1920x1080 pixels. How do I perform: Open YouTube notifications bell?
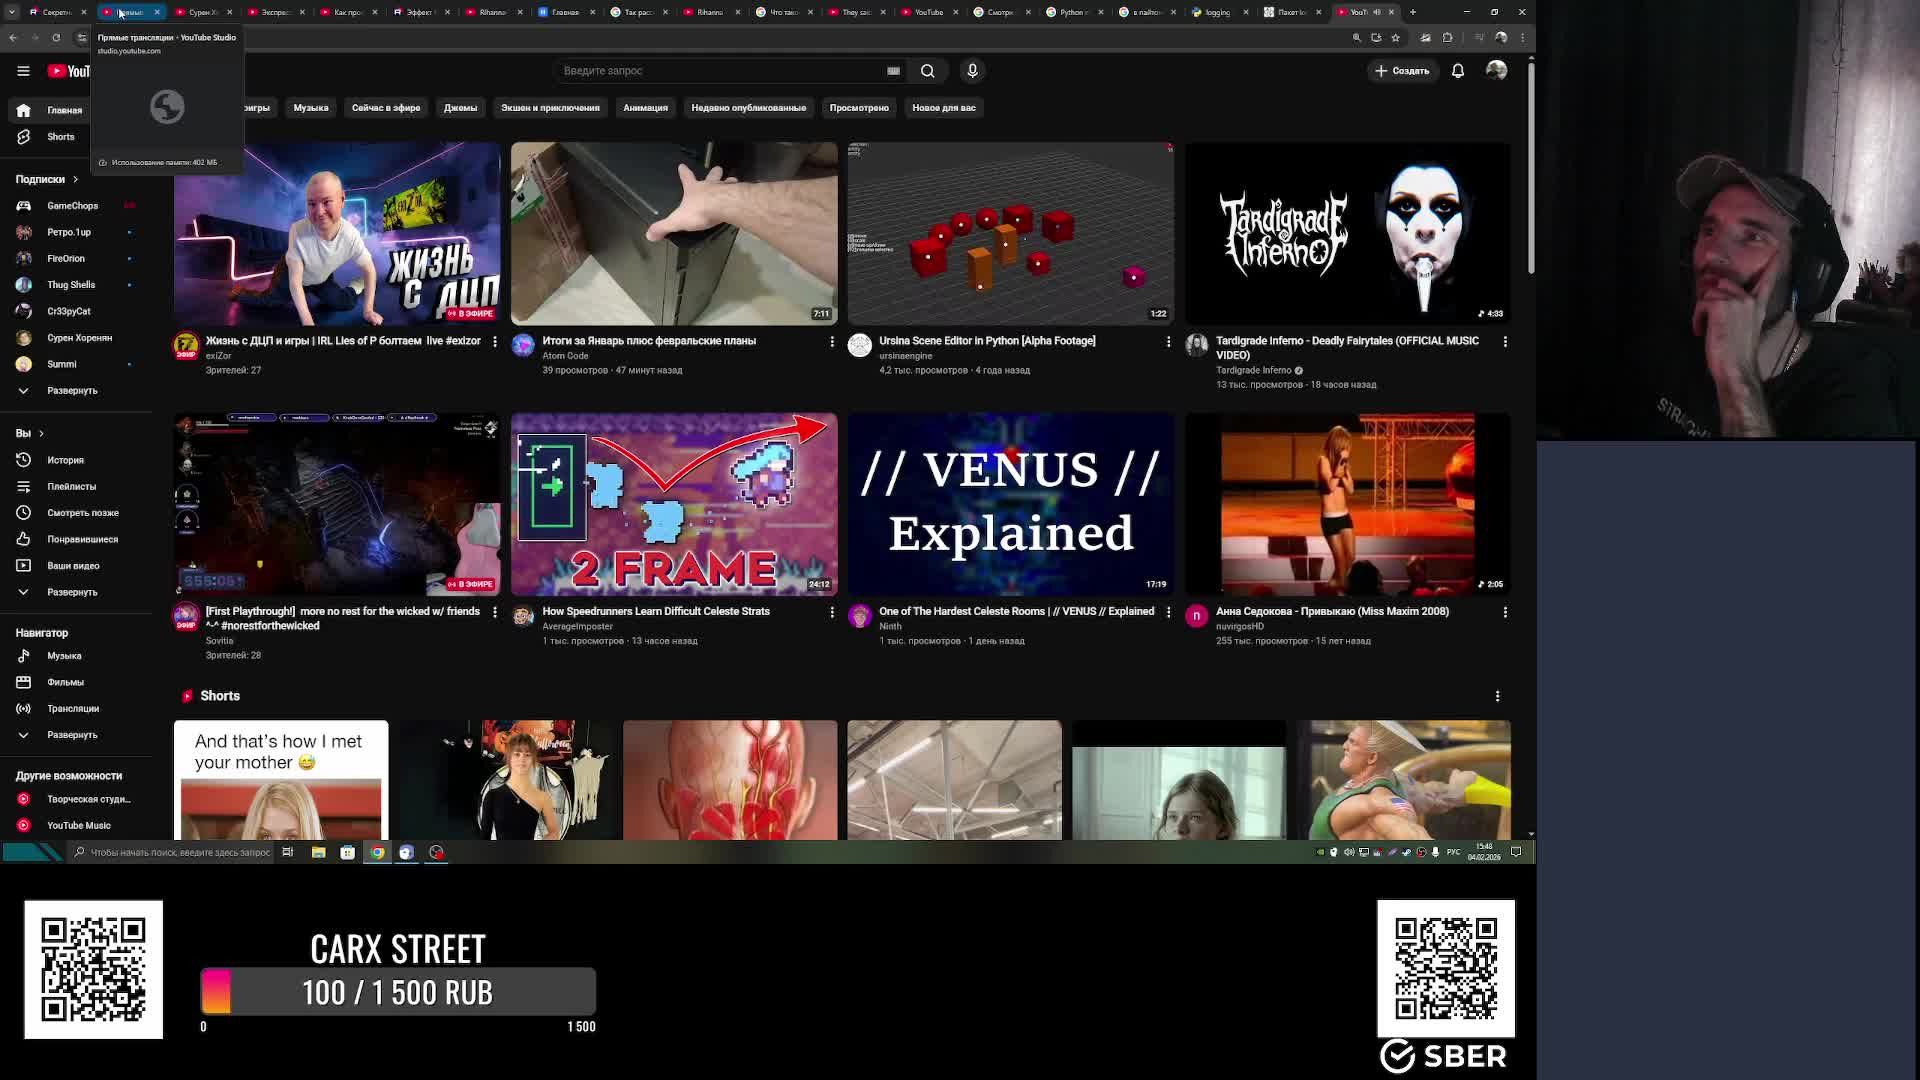click(1458, 71)
